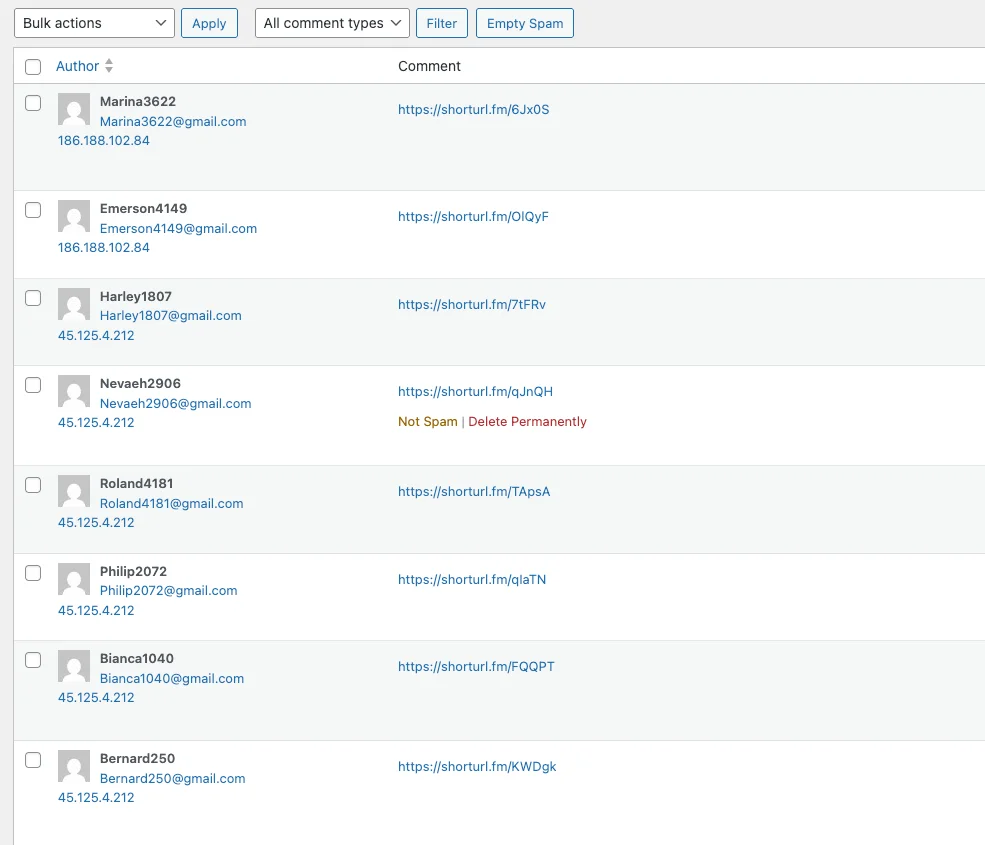This screenshot has width=985, height=845.
Task: Mark Nevaeh2906's comment as Not Spam
Action: click(427, 422)
